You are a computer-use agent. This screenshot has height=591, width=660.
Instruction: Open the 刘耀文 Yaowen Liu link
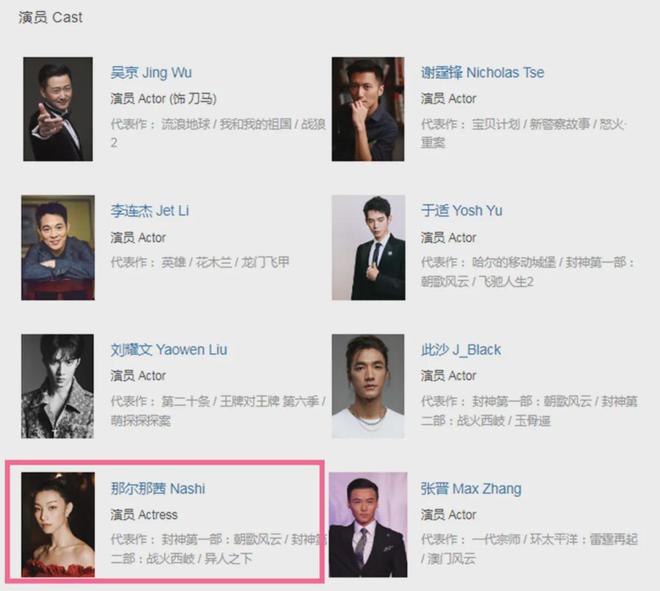[169, 350]
